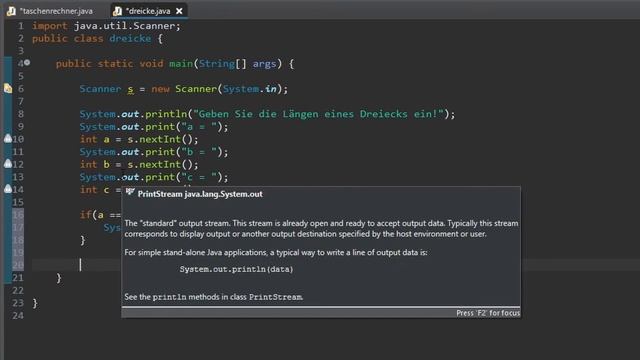Click the Java file icon on dreicke.java tab
The width and height of the screenshot is (640, 360).
(118, 11)
